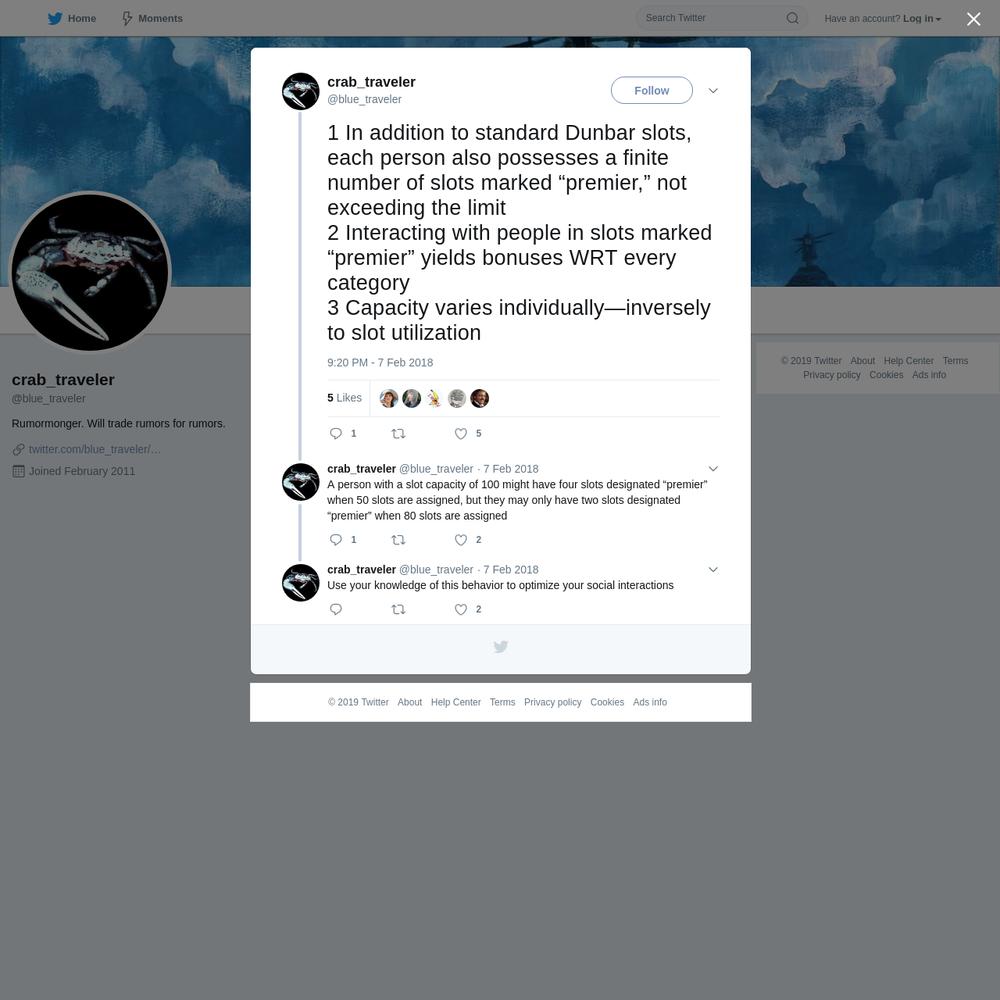Go to the Home tab

(x=72, y=18)
